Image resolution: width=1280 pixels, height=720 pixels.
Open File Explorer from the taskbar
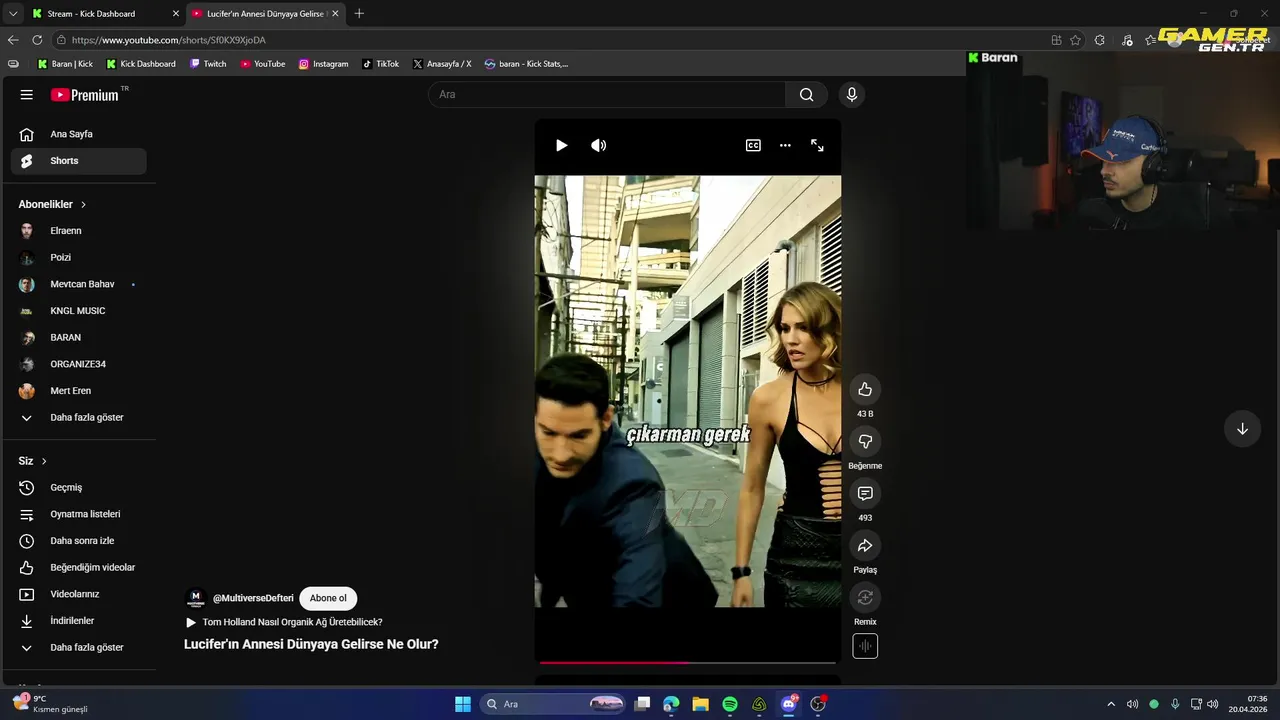700,704
